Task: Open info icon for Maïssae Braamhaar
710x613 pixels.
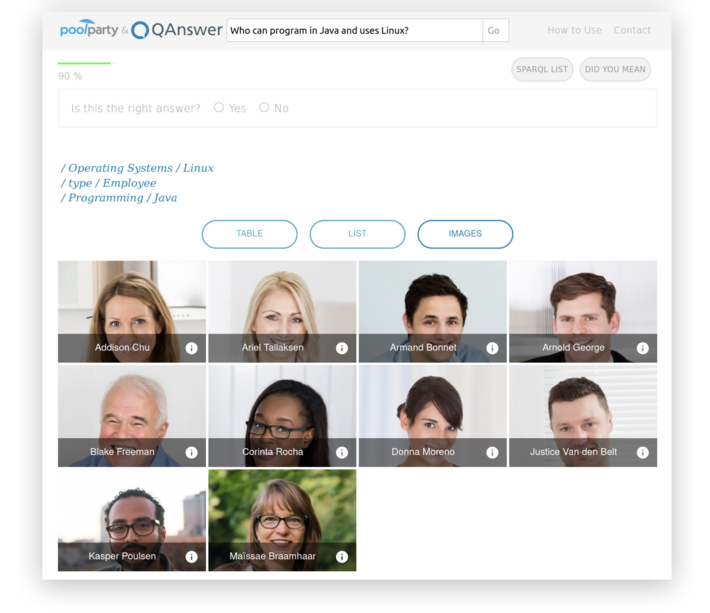Action: [342, 556]
